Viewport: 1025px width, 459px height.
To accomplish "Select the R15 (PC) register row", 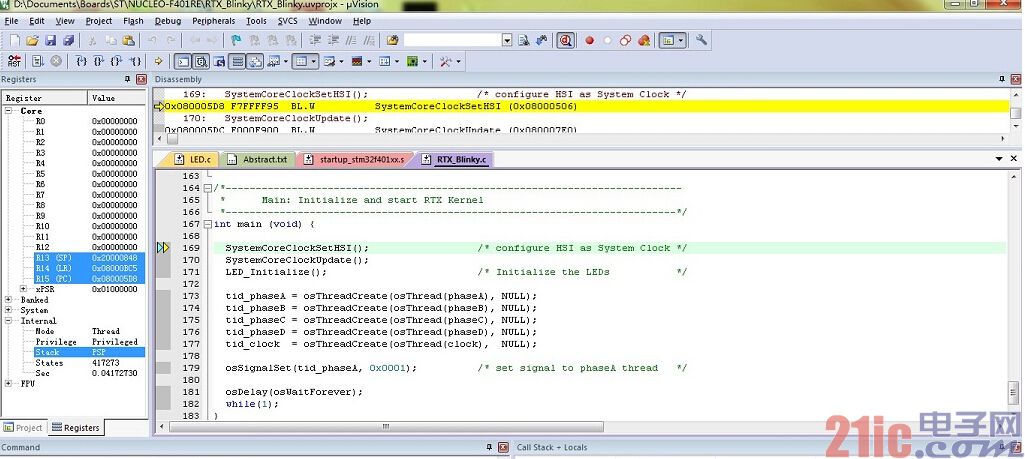I will pyautogui.click(x=90, y=279).
